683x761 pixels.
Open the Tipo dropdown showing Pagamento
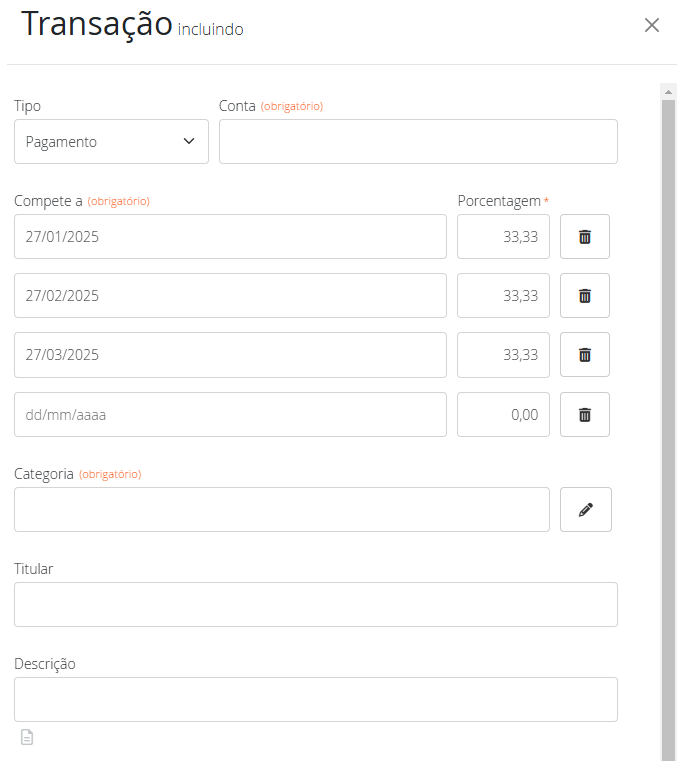click(111, 142)
